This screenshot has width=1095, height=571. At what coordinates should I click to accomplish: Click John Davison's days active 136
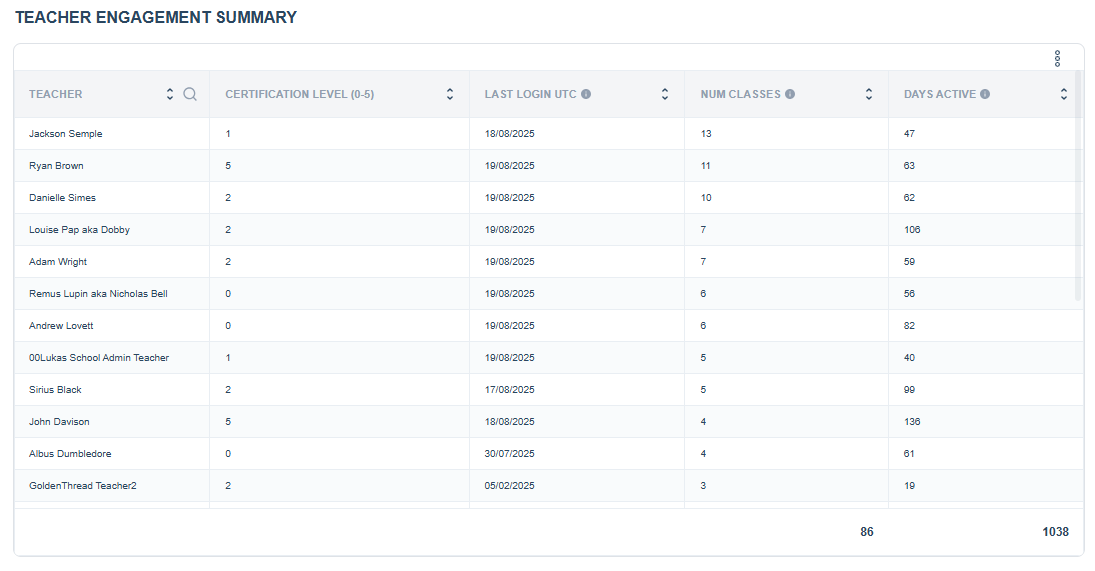912,422
